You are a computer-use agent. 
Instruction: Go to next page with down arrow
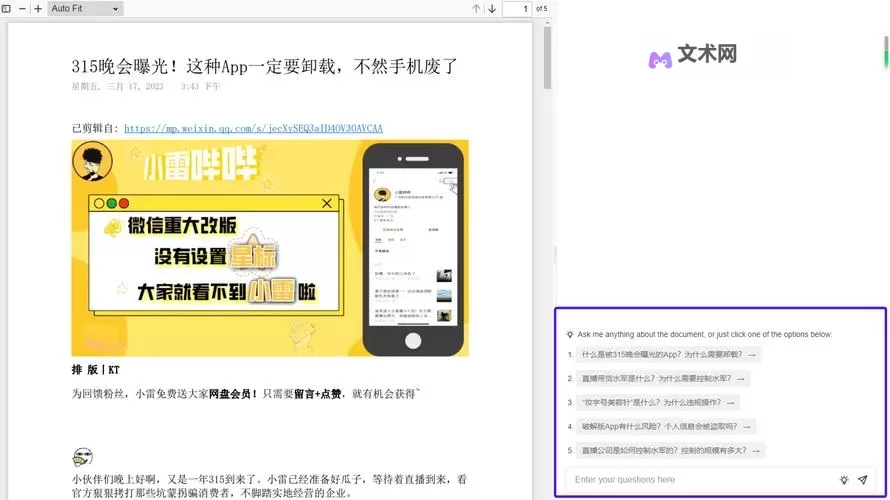tap(492, 9)
